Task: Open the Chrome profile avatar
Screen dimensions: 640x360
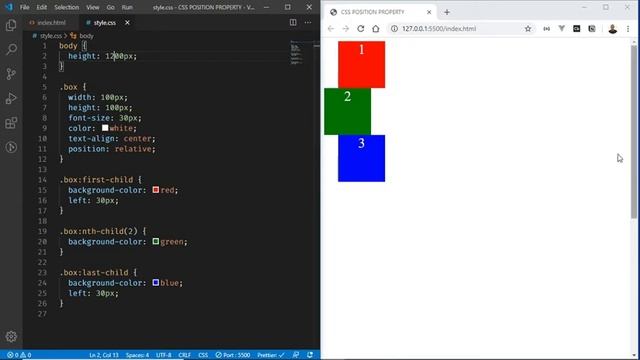Action: coord(612,29)
